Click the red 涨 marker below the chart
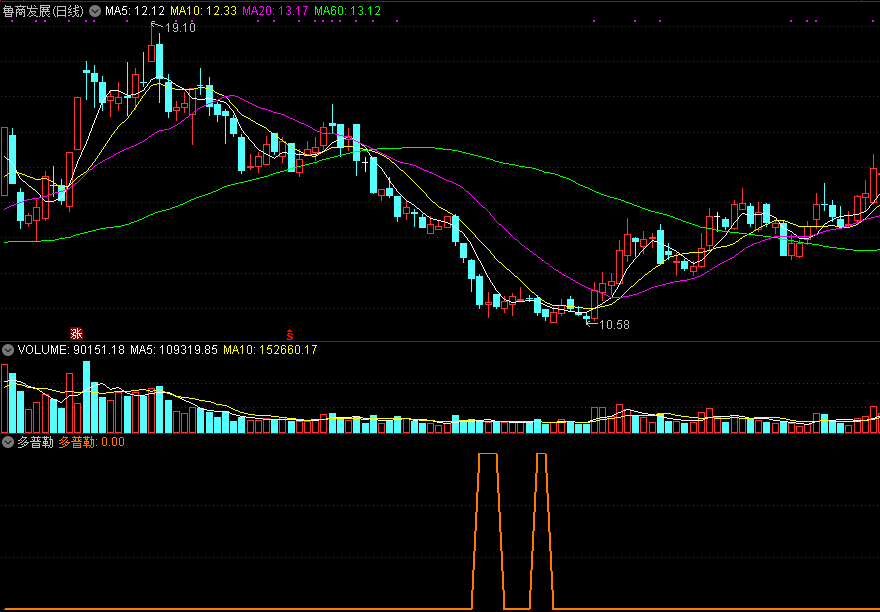 76,334
